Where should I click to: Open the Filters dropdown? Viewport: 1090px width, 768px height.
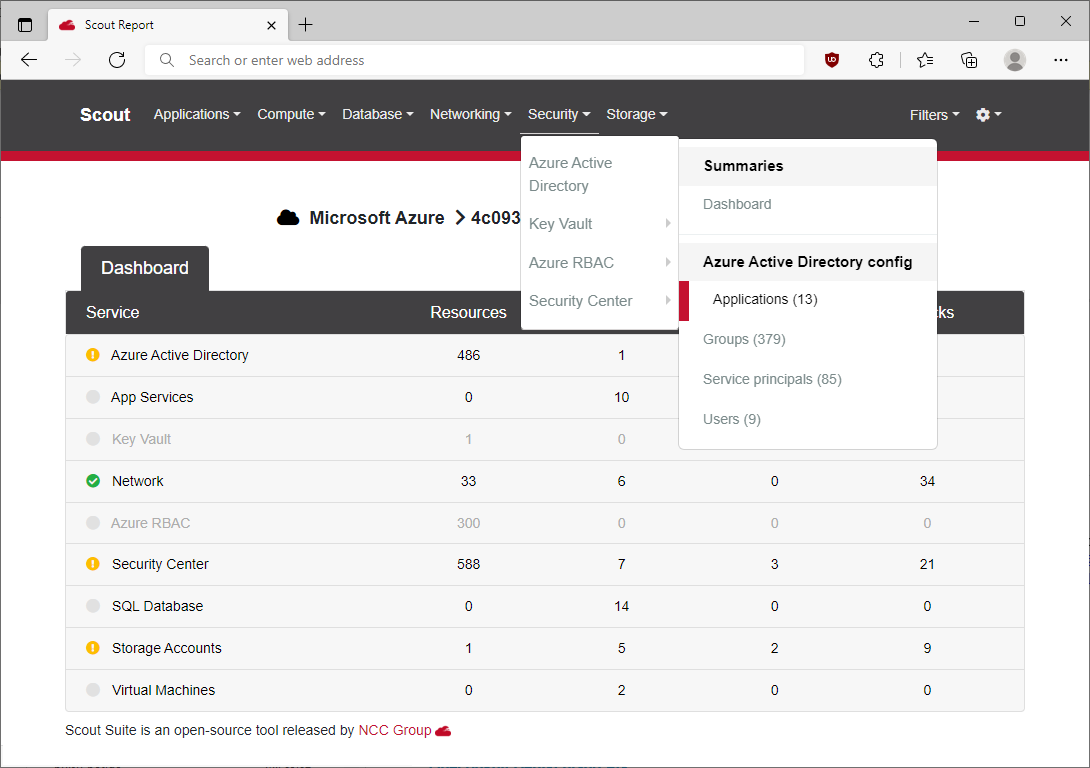click(x=934, y=115)
